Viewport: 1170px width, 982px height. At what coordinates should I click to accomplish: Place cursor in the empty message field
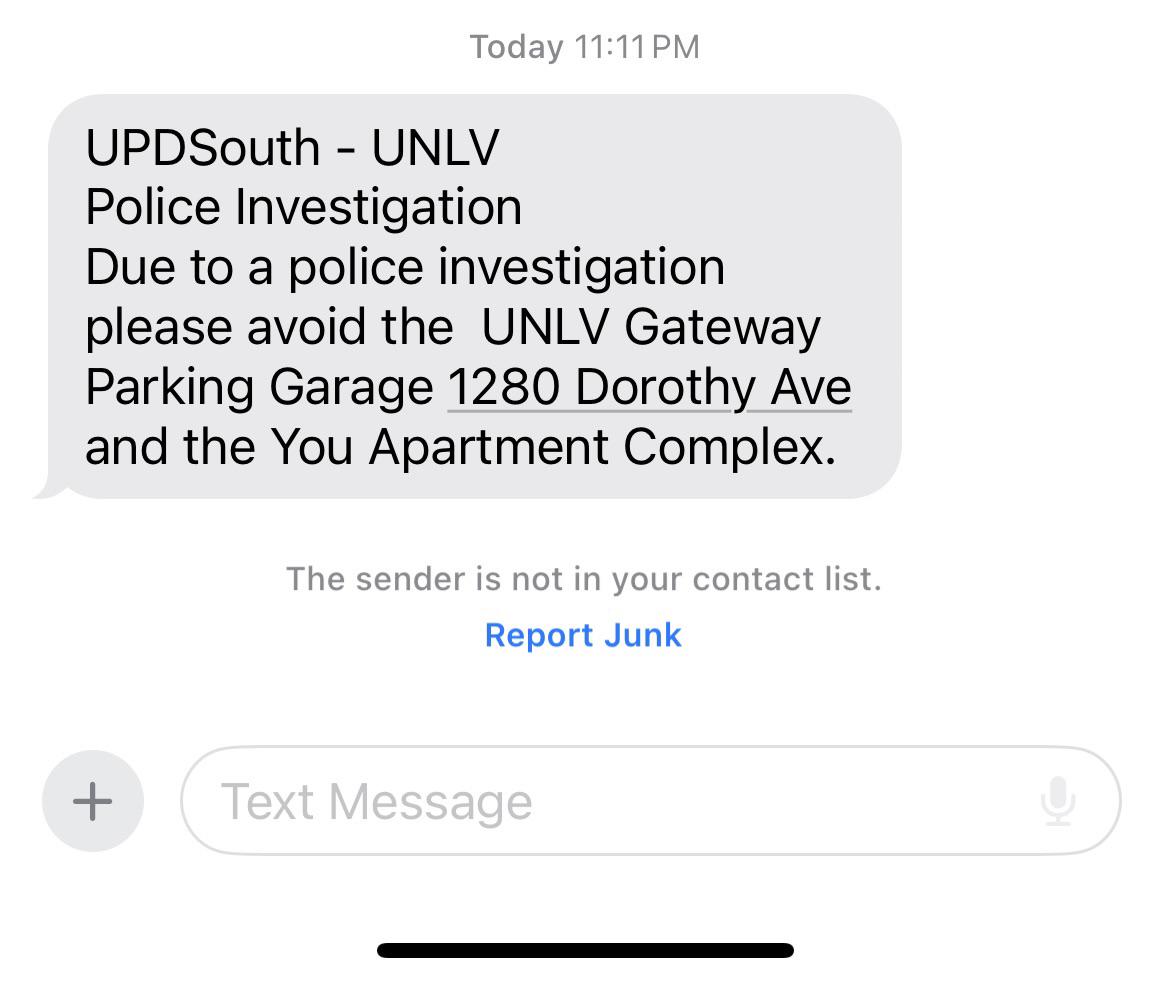(500, 800)
